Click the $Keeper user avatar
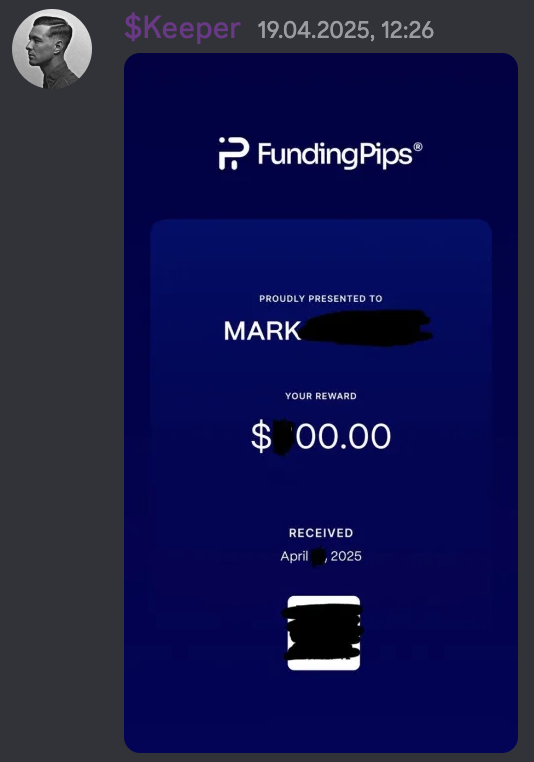534x762 pixels. 52,49
